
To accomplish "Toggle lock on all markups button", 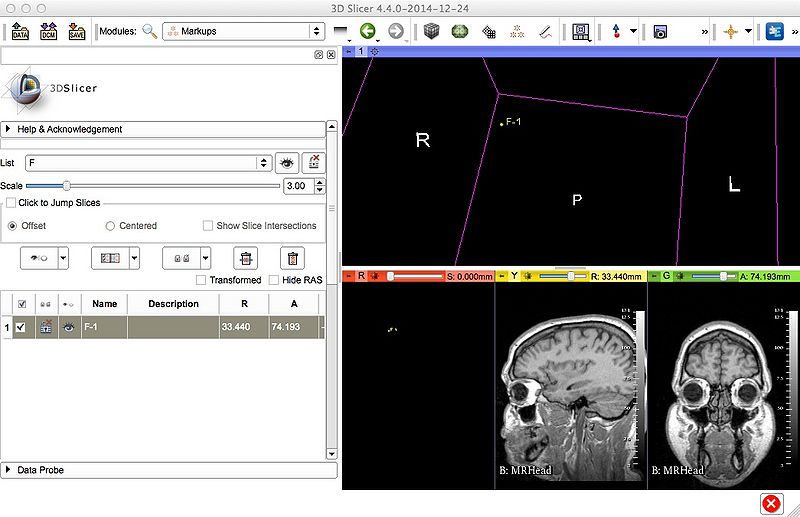I will (181, 258).
